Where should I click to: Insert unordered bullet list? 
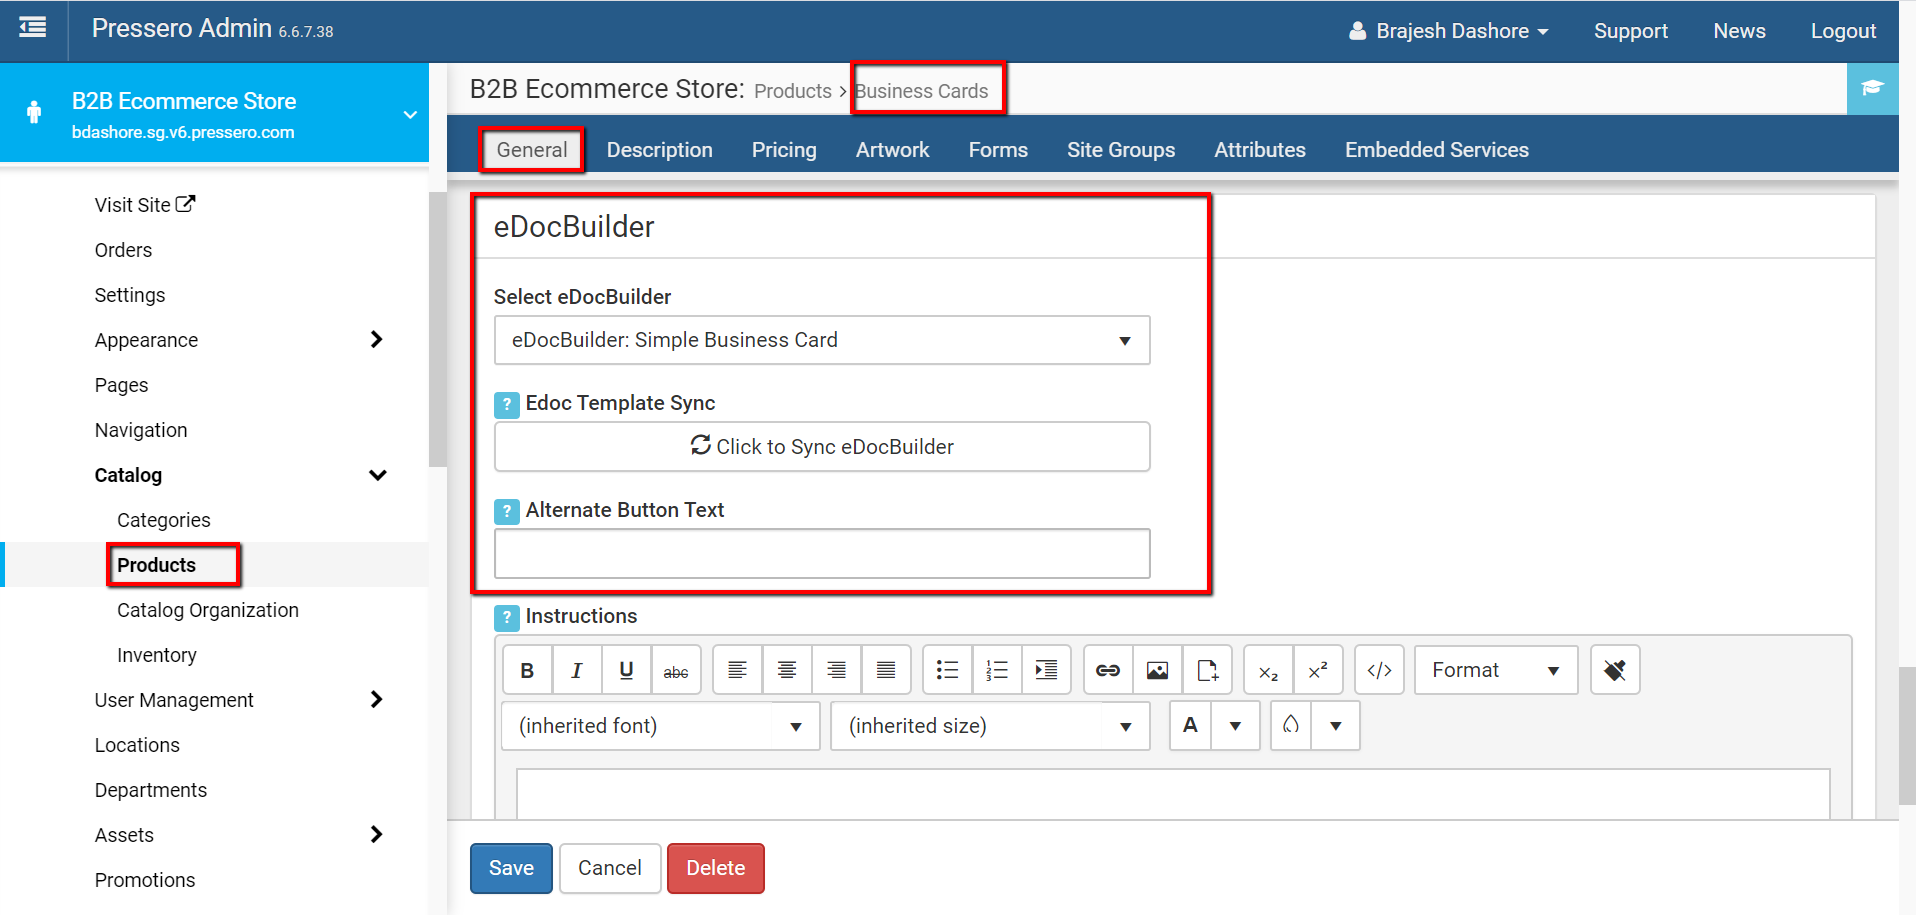tap(947, 670)
